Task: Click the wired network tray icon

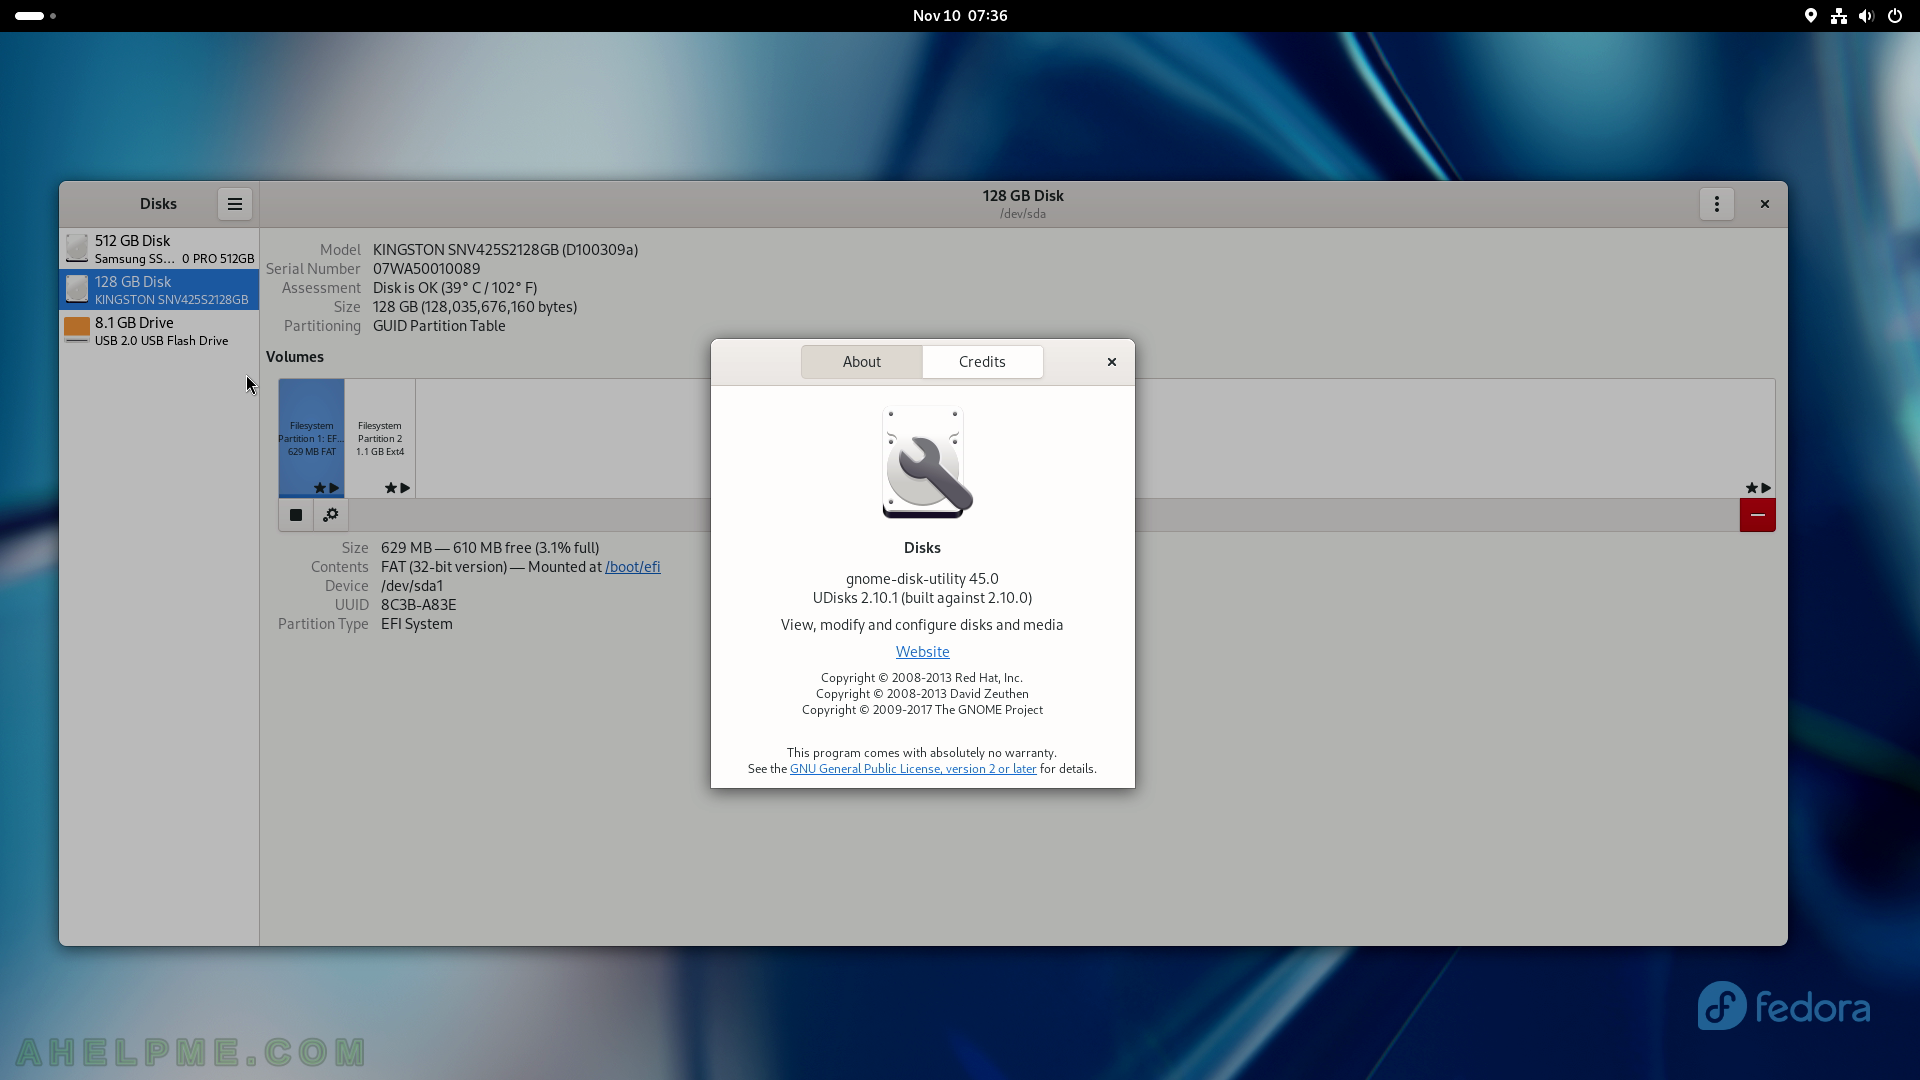Action: click(x=1839, y=16)
